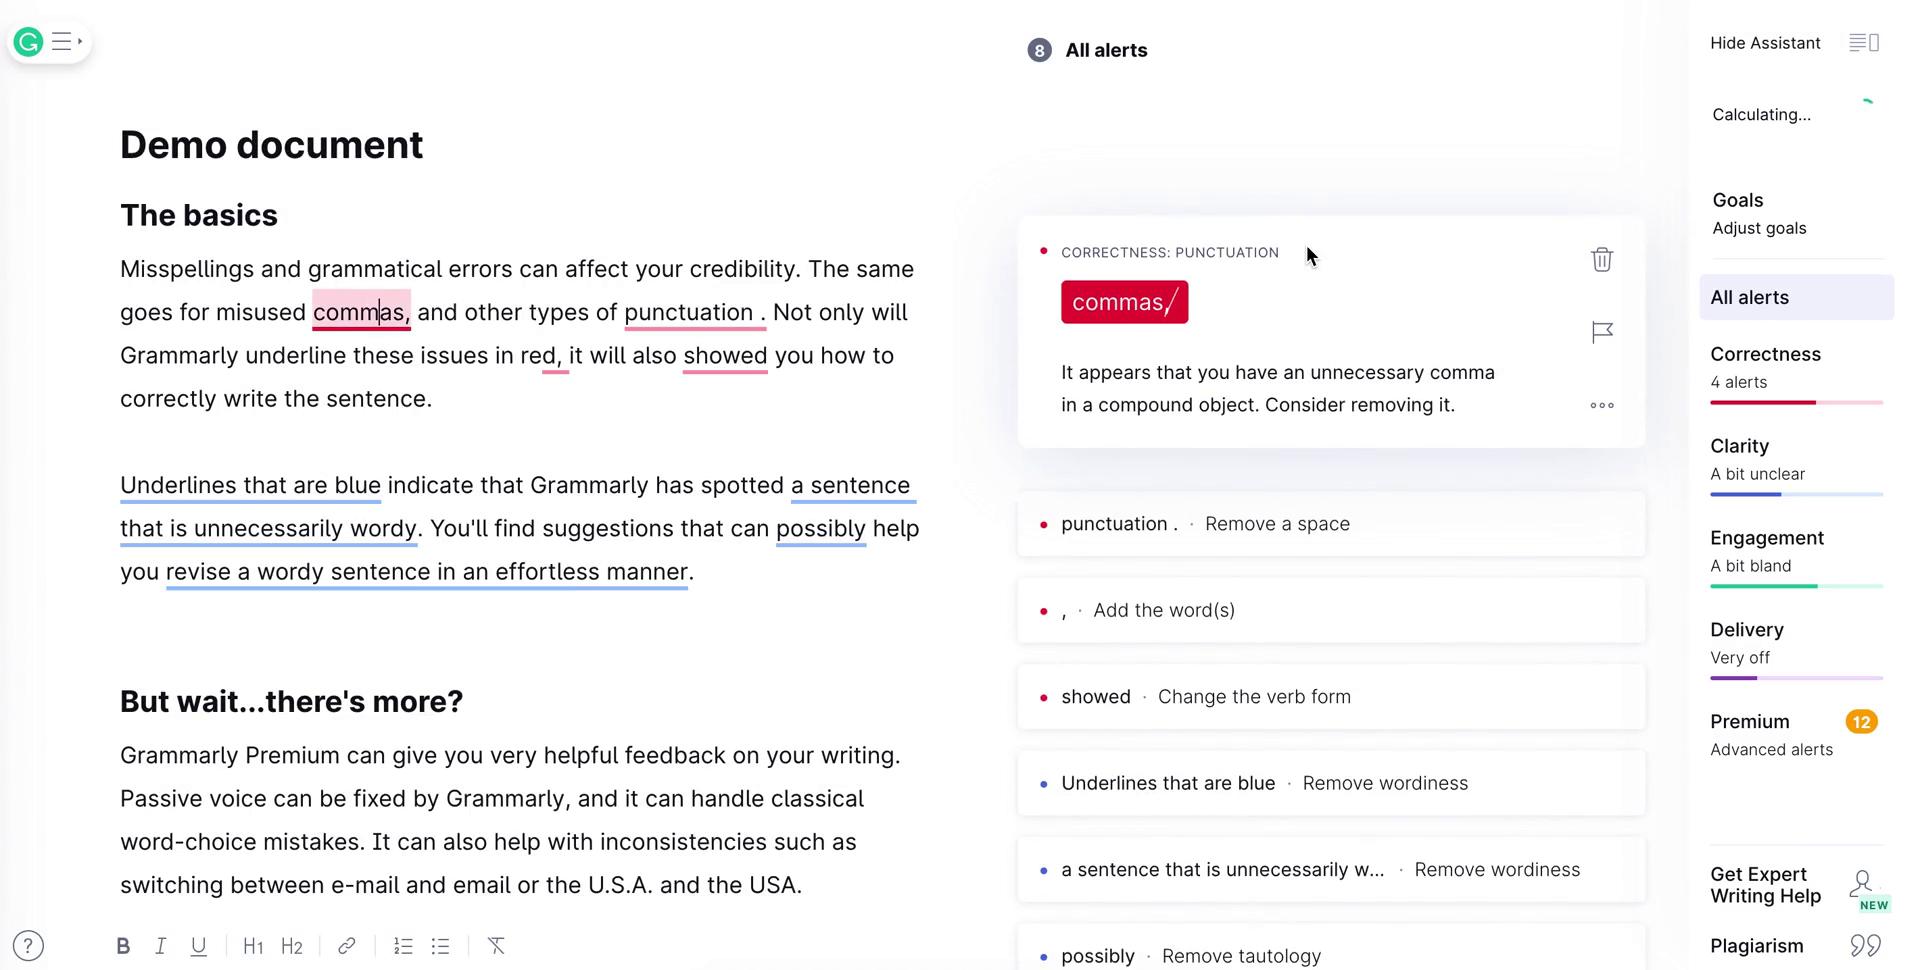Click the underlined word 'commas,' in document
The width and height of the screenshot is (1920, 970).
click(x=361, y=312)
